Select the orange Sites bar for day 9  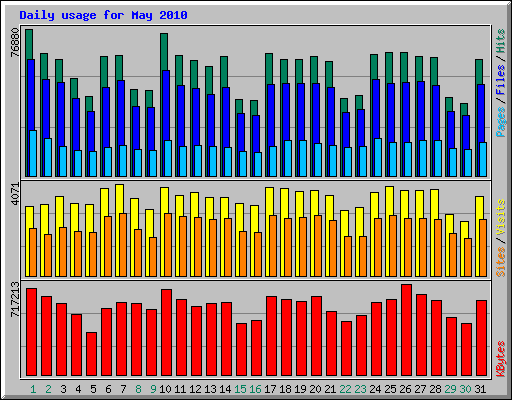(153, 257)
